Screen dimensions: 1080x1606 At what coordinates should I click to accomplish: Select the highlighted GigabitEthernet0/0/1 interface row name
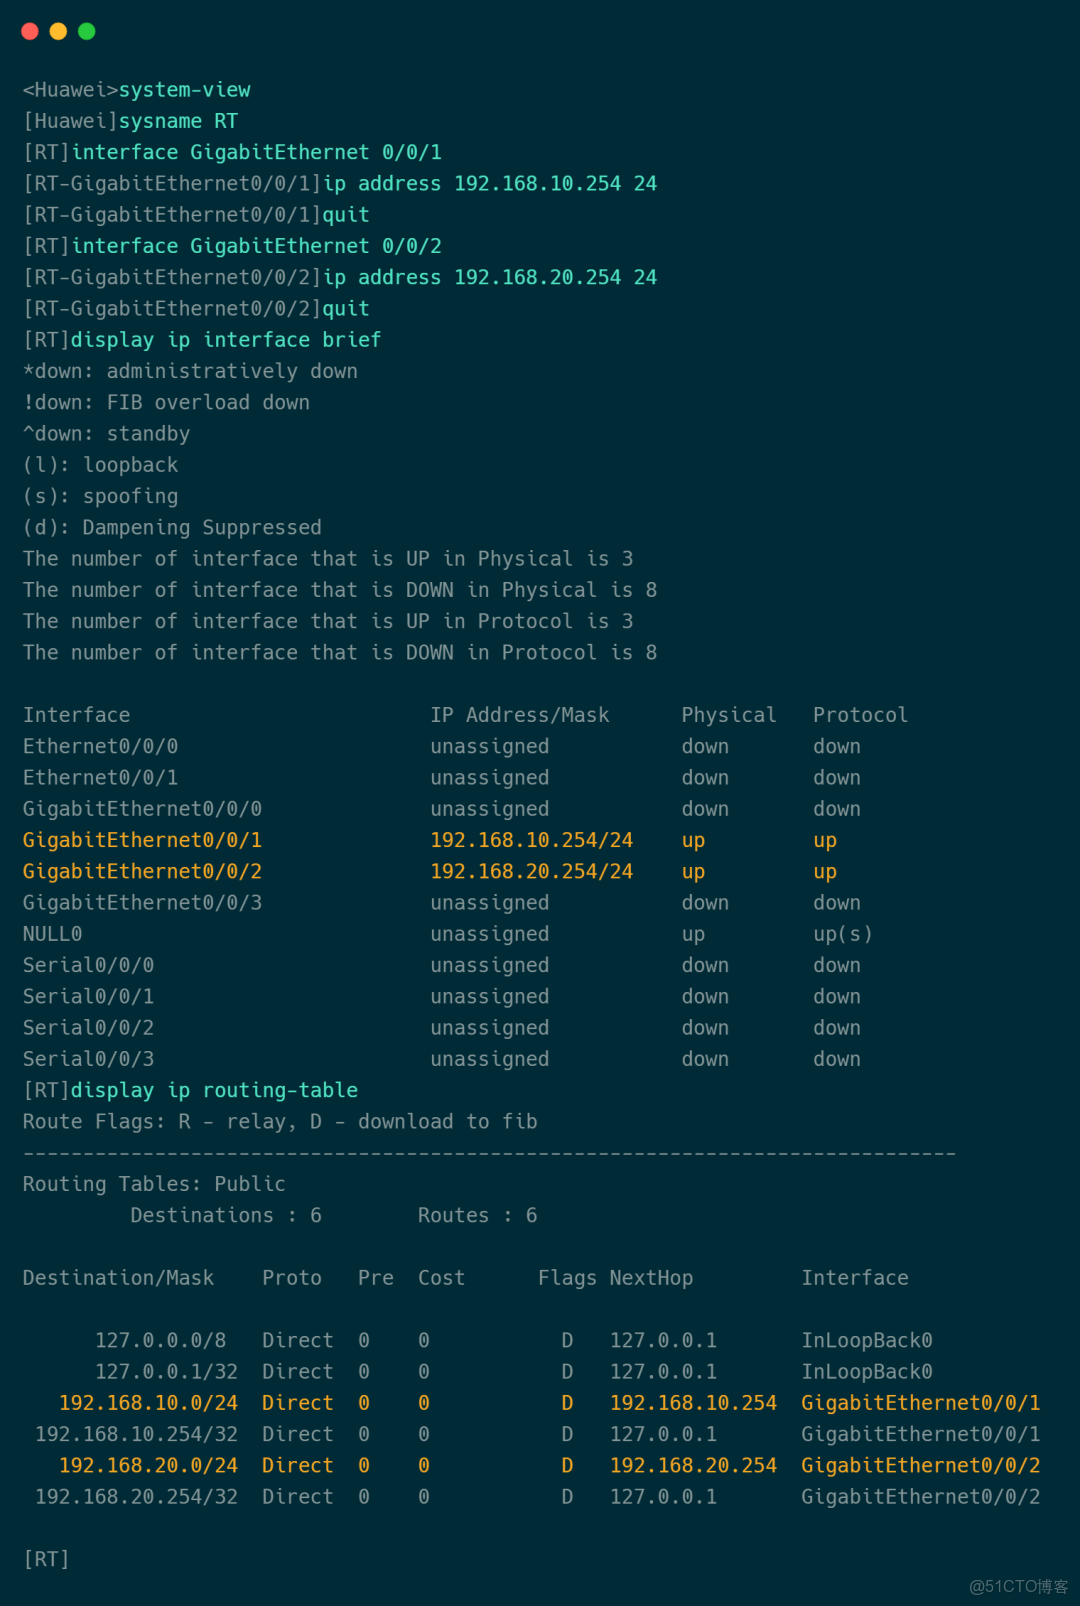tap(142, 840)
